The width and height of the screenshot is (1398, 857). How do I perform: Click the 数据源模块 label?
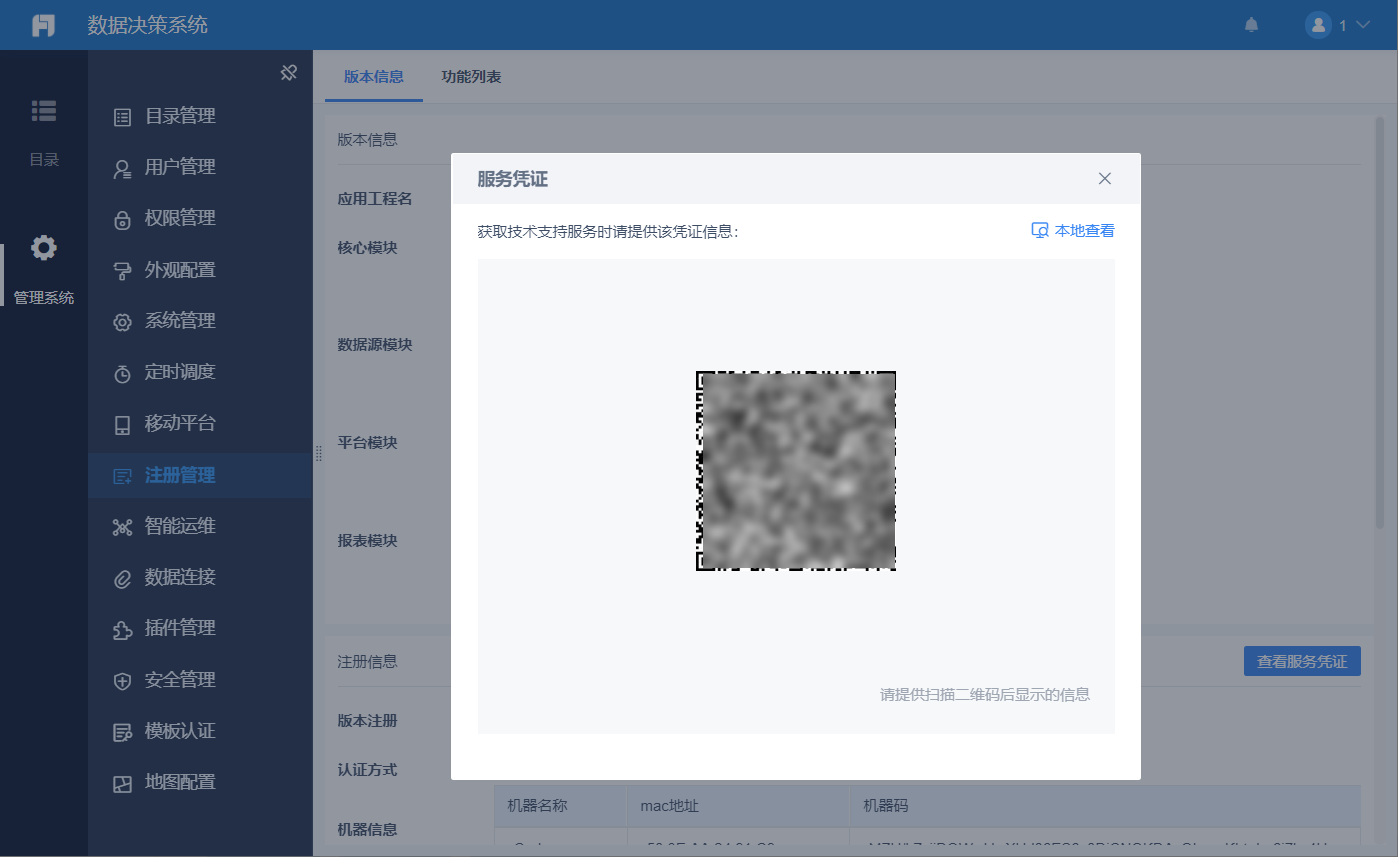[x=375, y=345]
